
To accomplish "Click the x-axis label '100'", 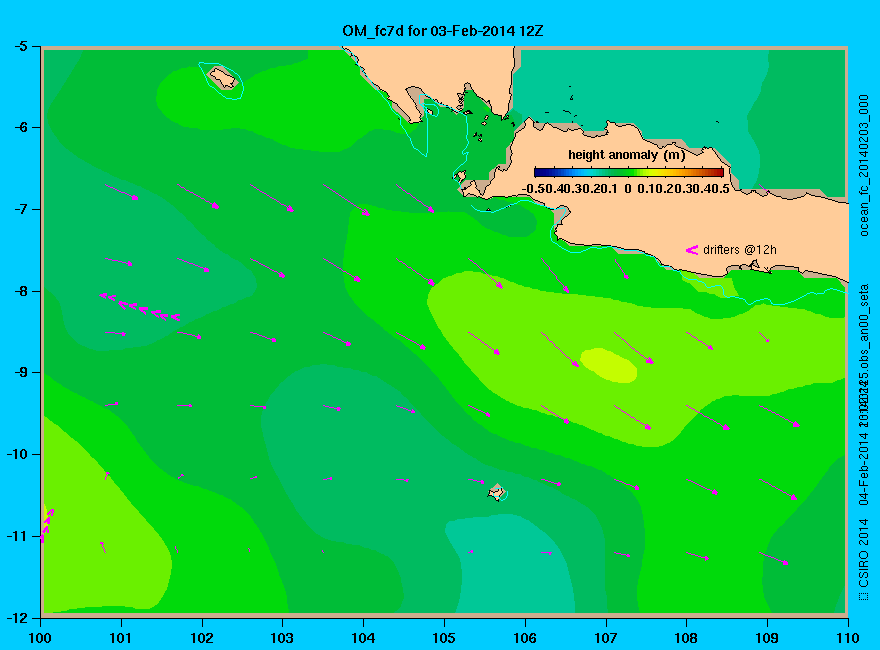I will (40, 638).
